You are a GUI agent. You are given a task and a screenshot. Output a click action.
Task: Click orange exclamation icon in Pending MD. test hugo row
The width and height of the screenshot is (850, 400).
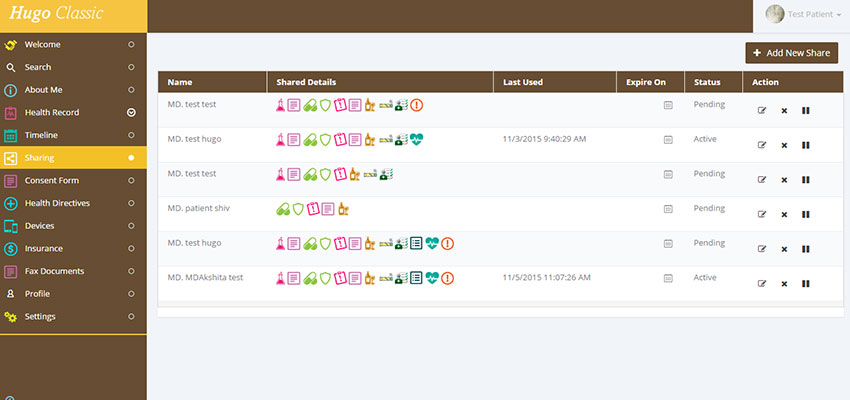point(447,244)
